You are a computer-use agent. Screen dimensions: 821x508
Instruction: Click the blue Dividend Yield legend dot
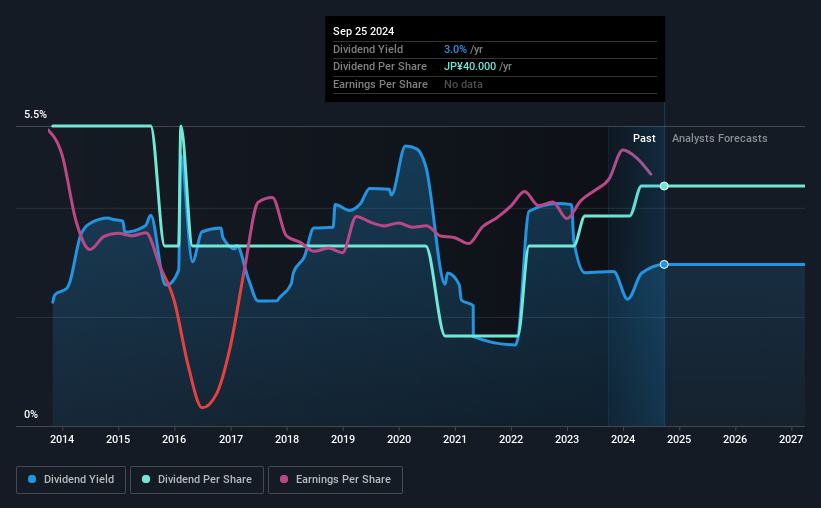(x=32, y=479)
